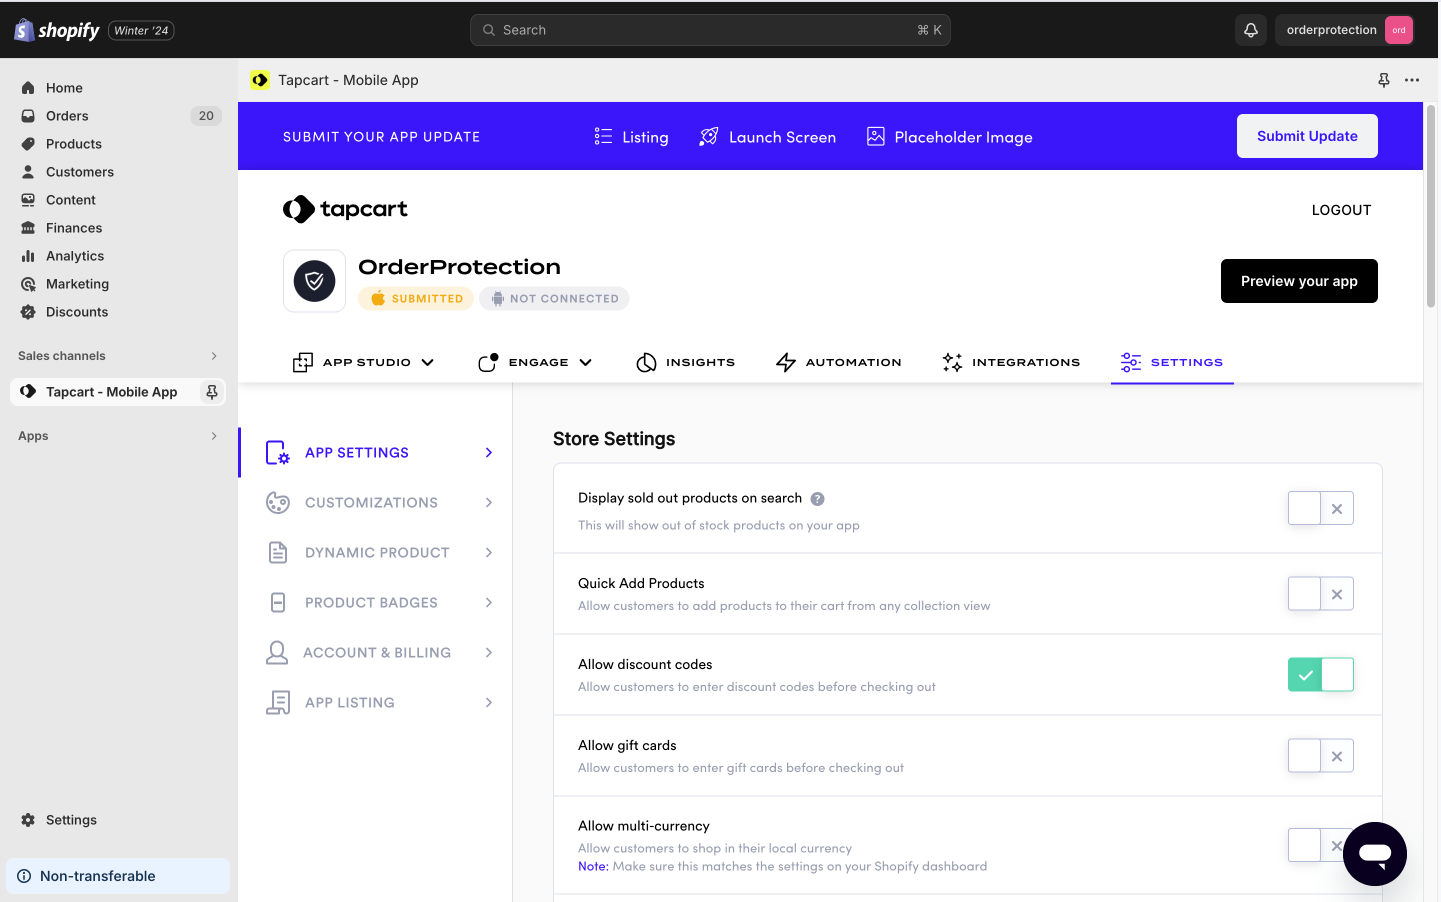Click the orderprotection avatar badge
This screenshot has height=902, width=1441.
point(1399,30)
